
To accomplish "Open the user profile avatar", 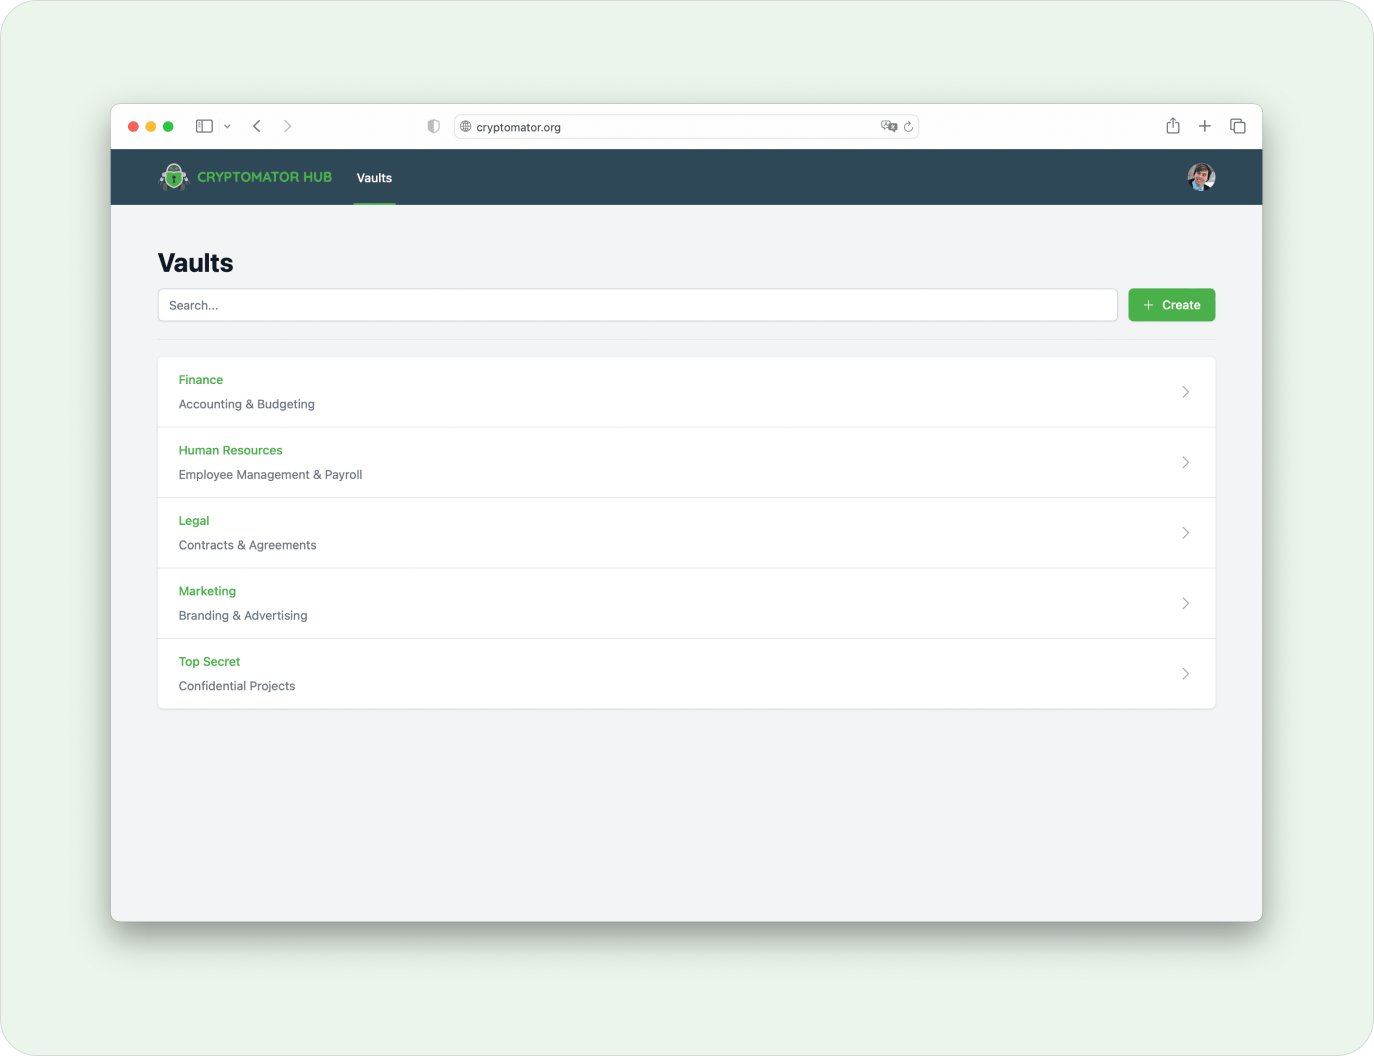I will [x=1201, y=177].
